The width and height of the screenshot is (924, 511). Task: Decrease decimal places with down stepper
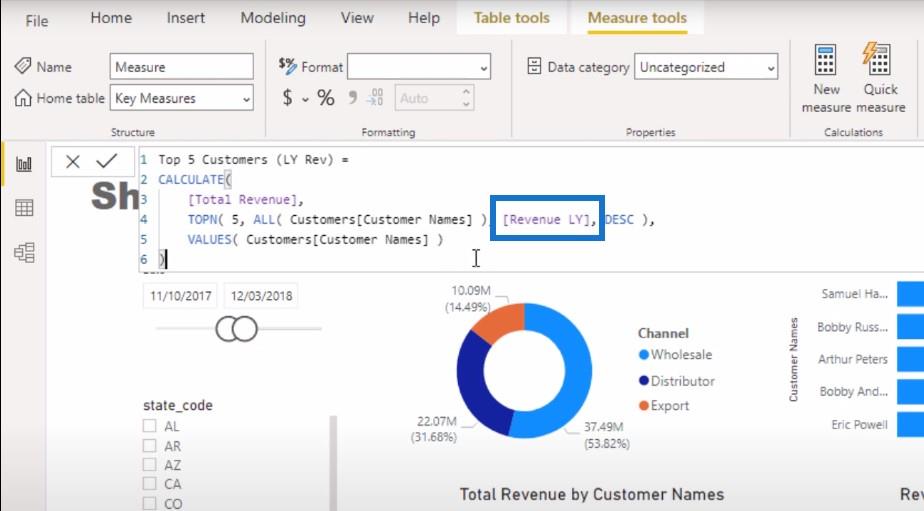(x=466, y=104)
